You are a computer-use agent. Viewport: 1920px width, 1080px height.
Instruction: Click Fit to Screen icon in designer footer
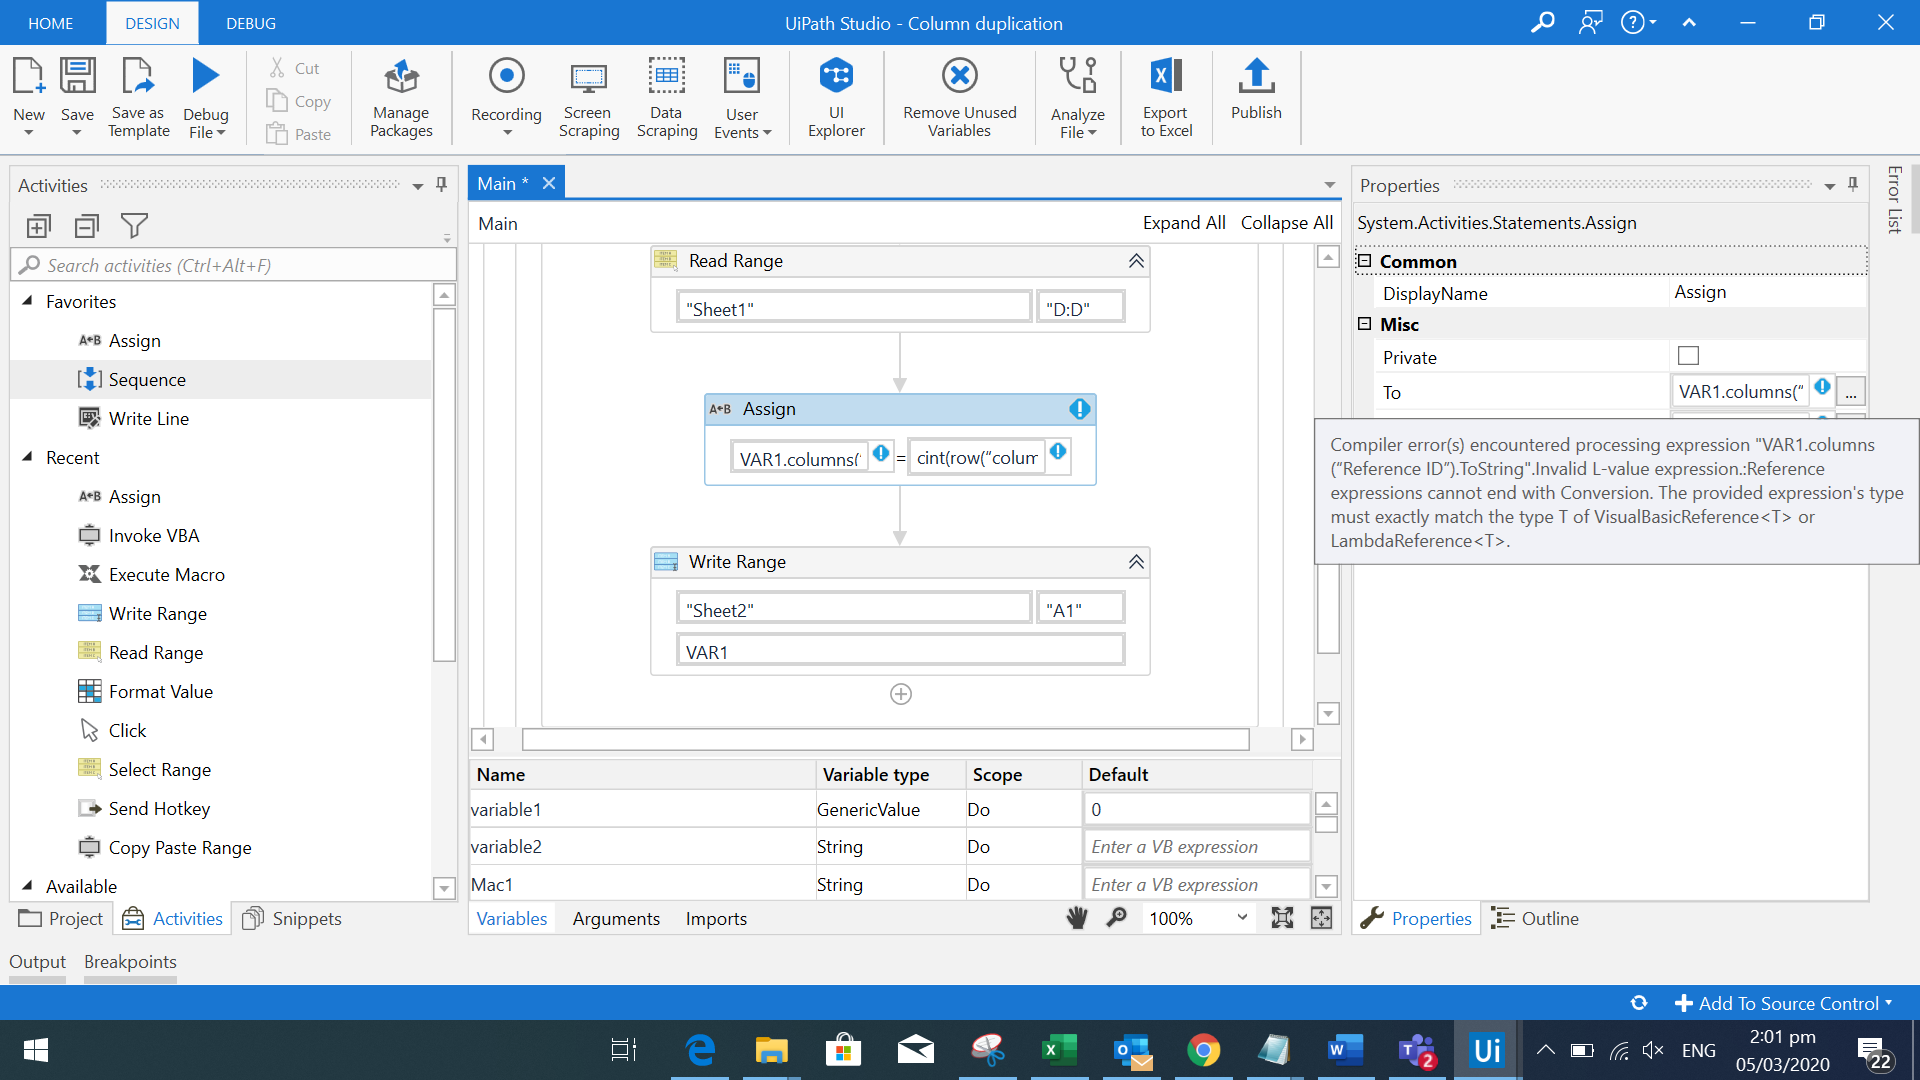click(1282, 918)
